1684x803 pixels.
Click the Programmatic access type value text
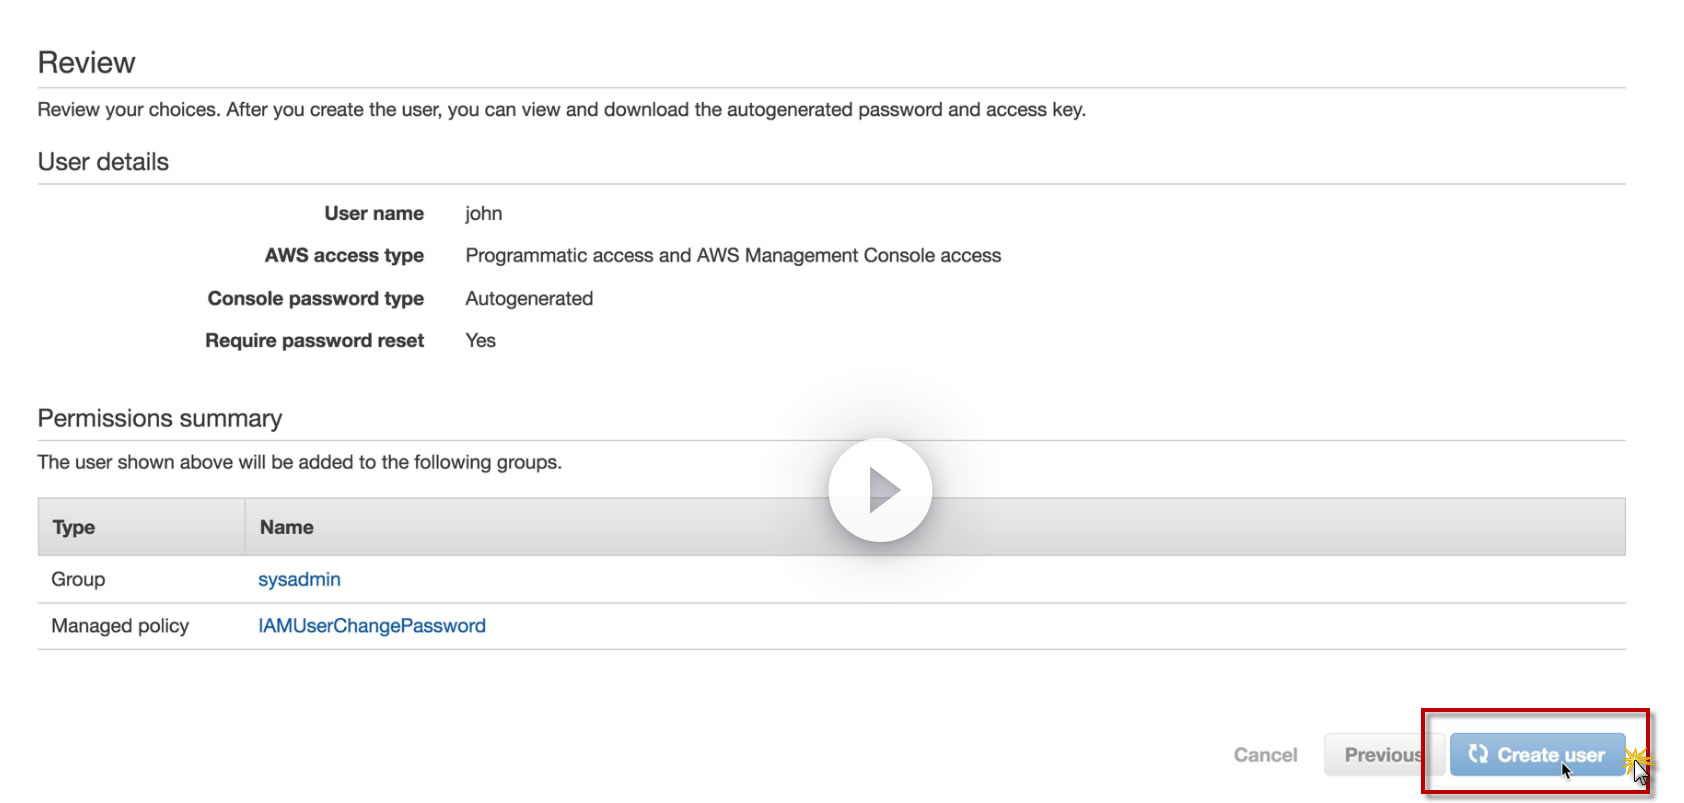click(x=733, y=256)
